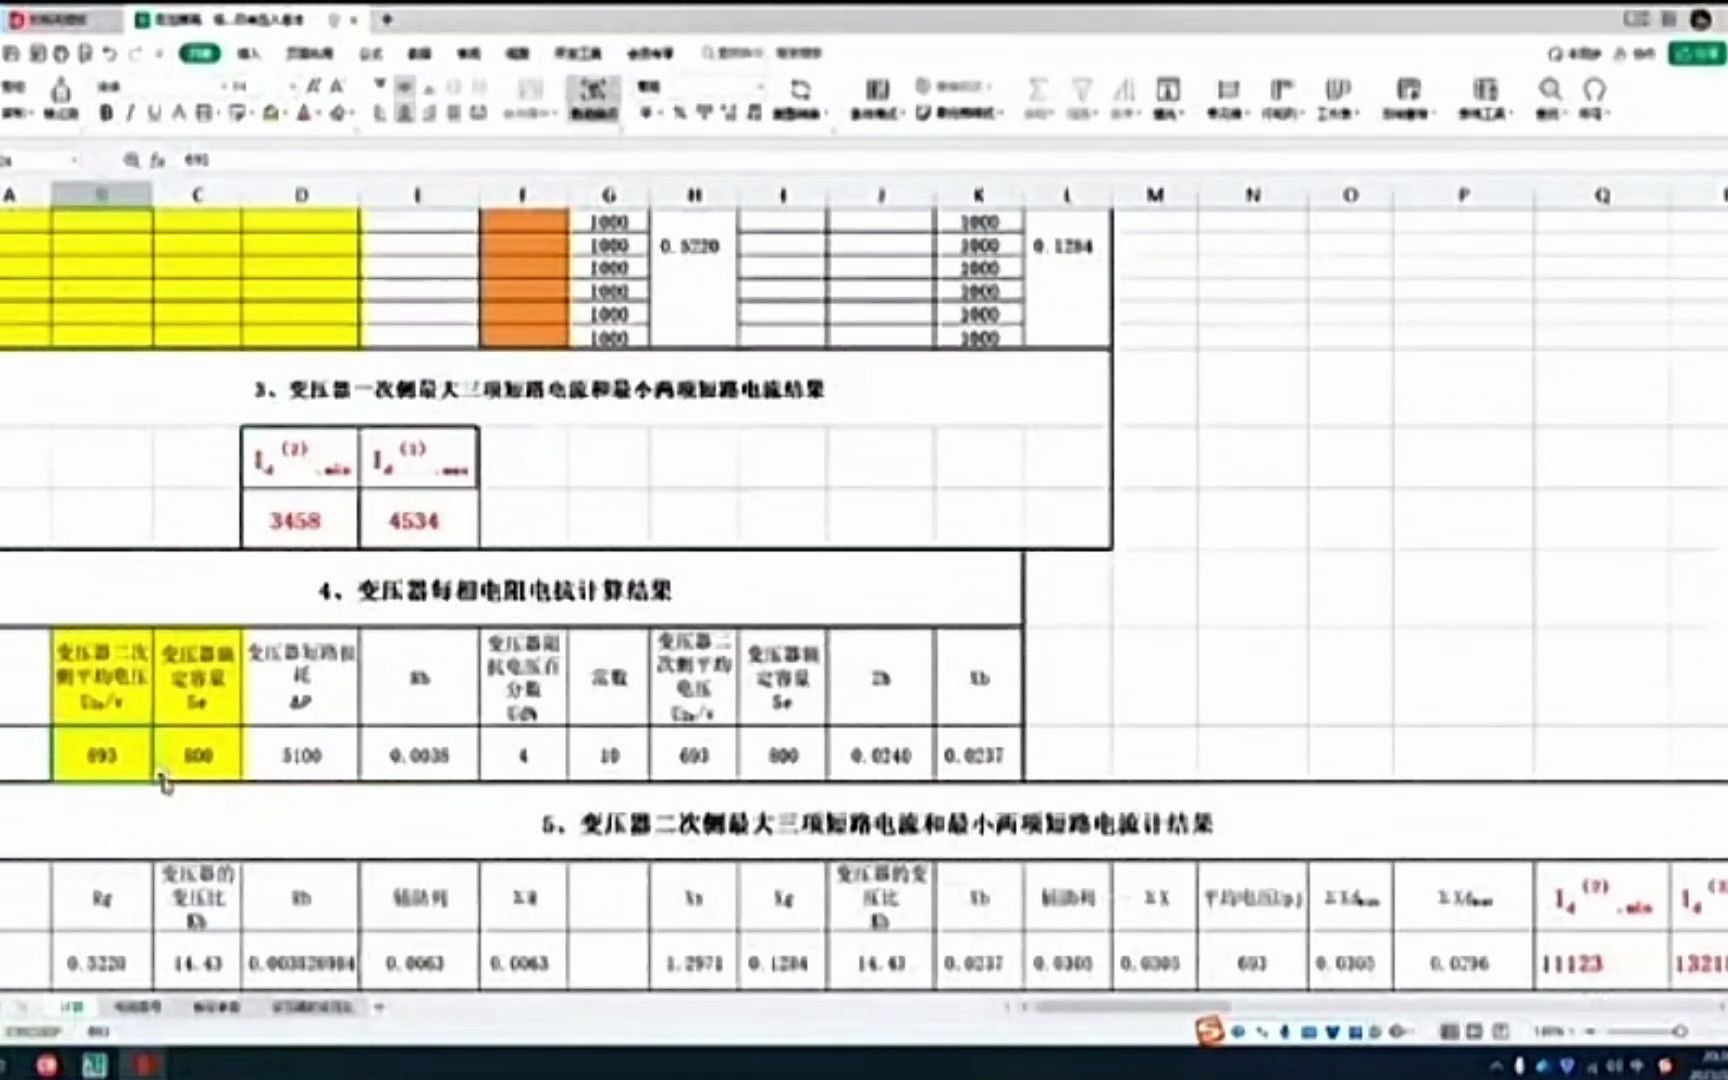Click the green Share button at top right
This screenshot has width=1728, height=1080.
[x=1696, y=53]
